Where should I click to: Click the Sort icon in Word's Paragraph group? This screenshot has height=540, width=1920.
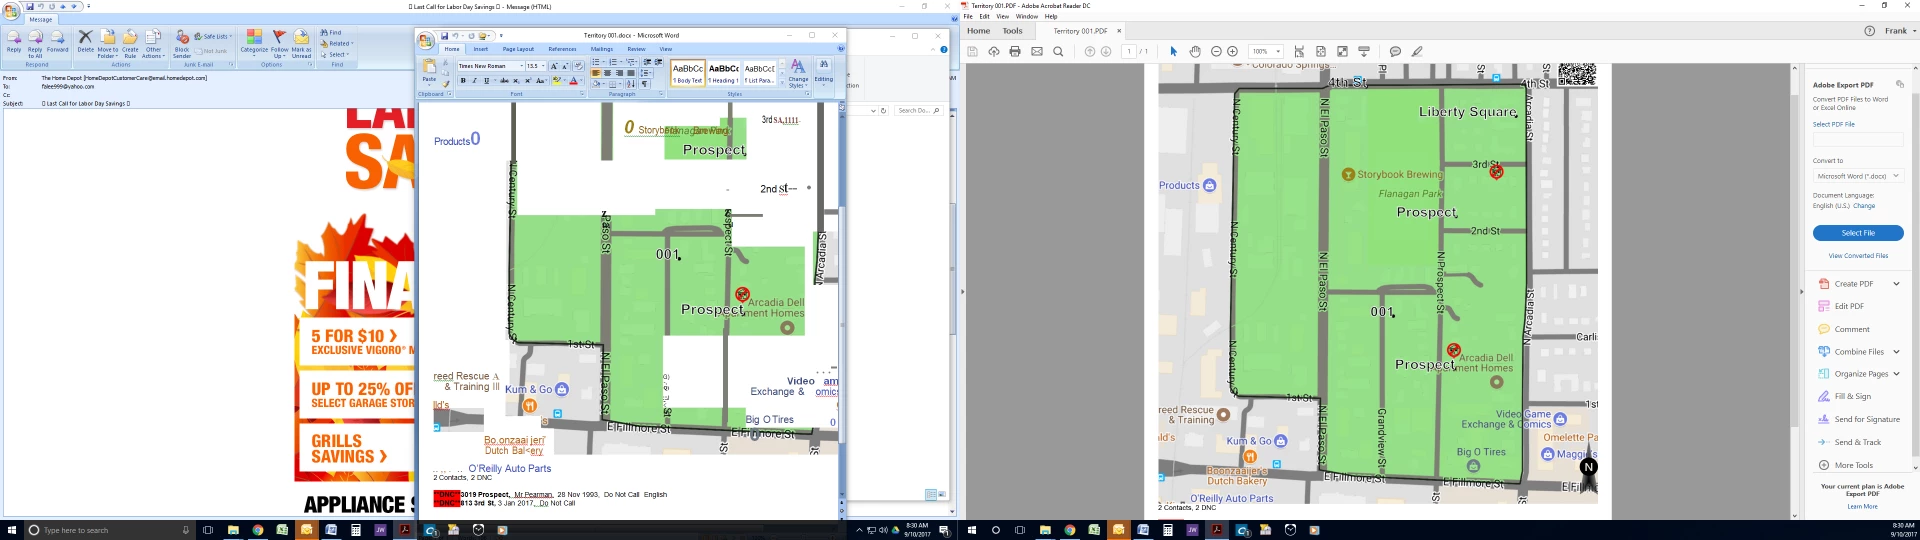(x=630, y=84)
